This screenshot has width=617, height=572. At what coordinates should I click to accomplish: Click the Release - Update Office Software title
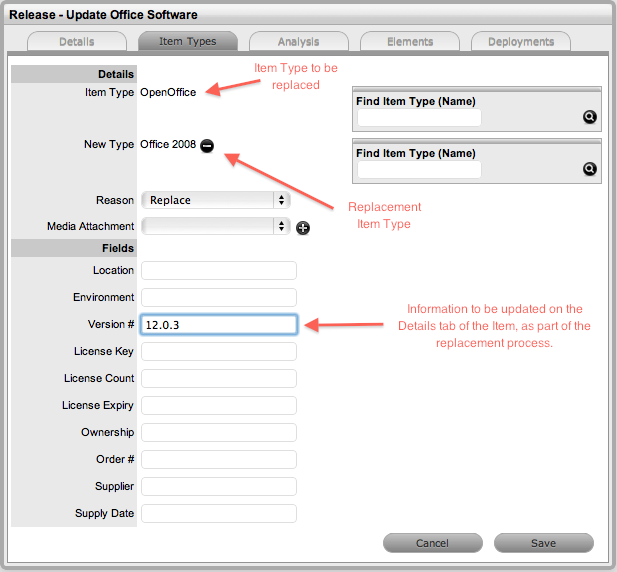[103, 15]
